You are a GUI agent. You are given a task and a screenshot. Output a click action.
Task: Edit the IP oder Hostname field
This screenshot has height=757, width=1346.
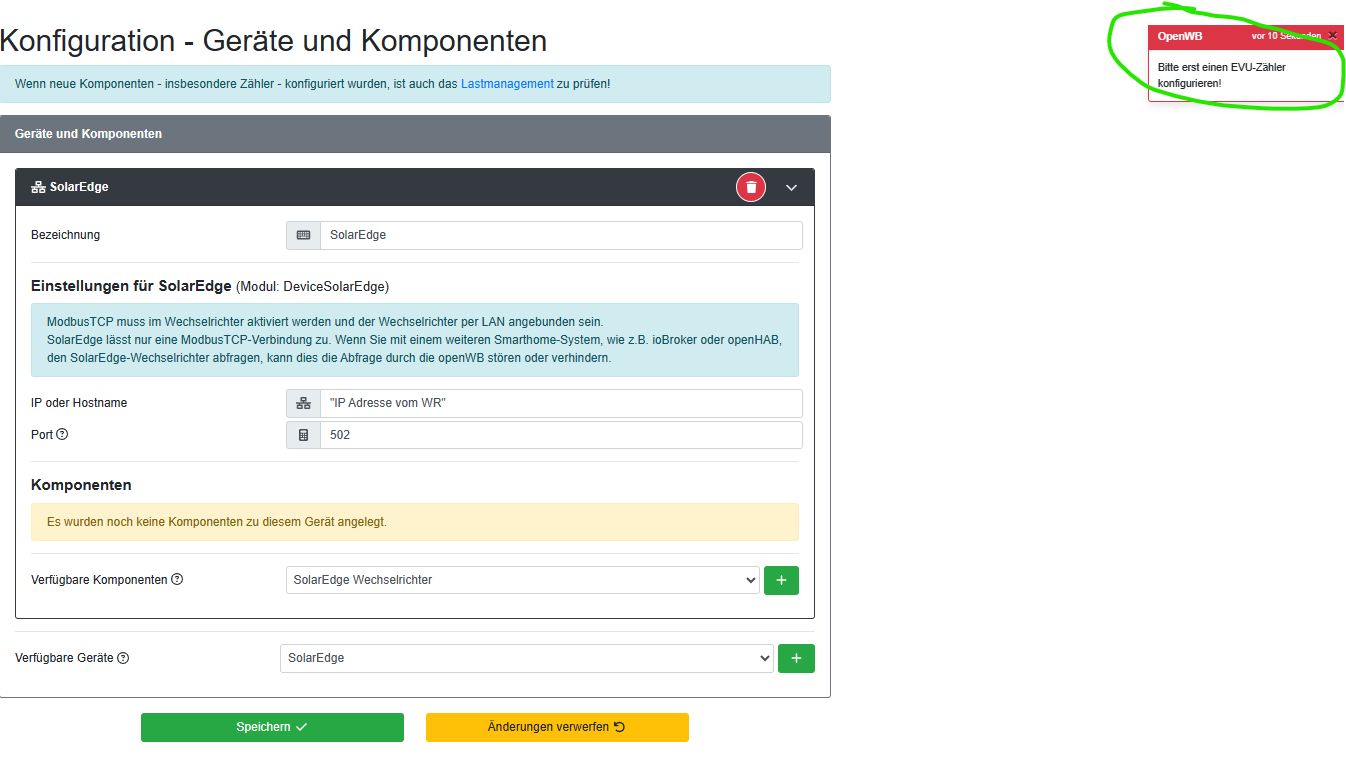point(561,403)
